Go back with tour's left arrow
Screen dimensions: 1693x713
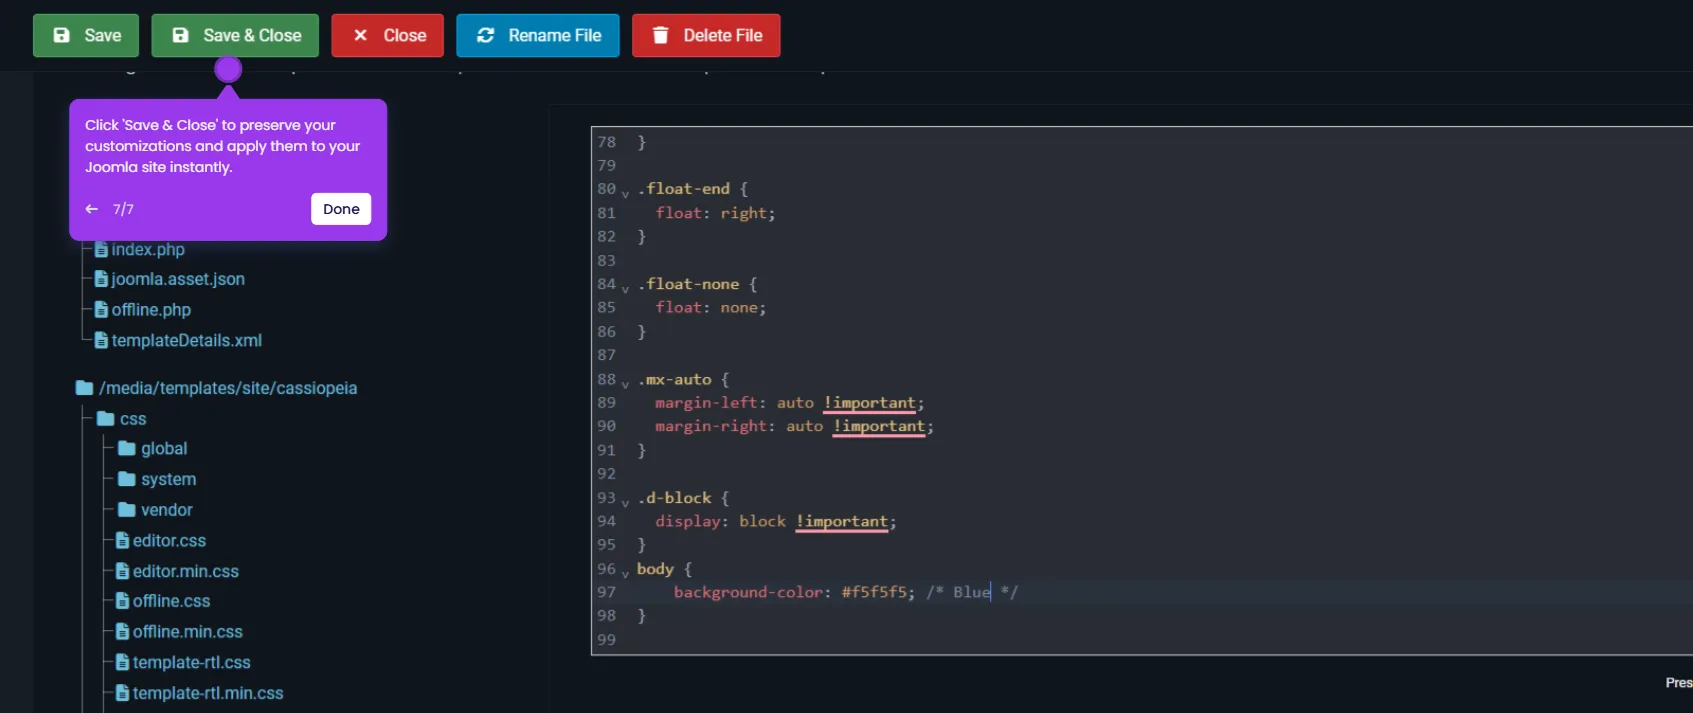tap(92, 209)
